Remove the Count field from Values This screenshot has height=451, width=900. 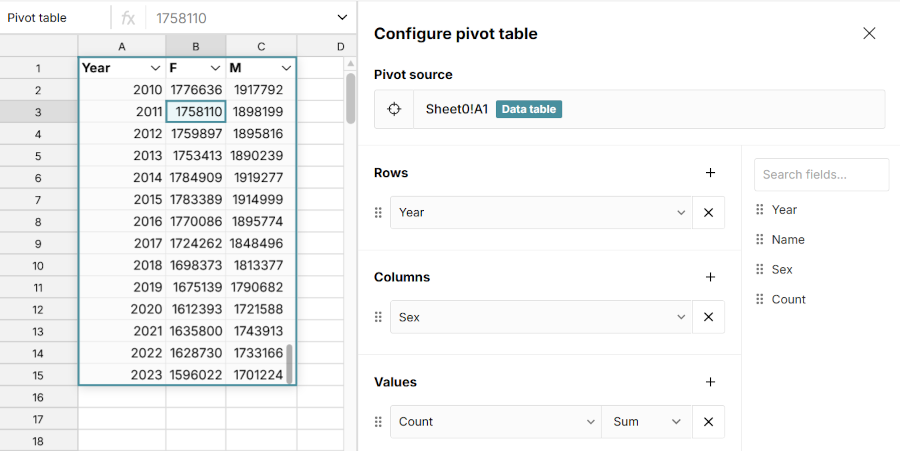coord(708,422)
